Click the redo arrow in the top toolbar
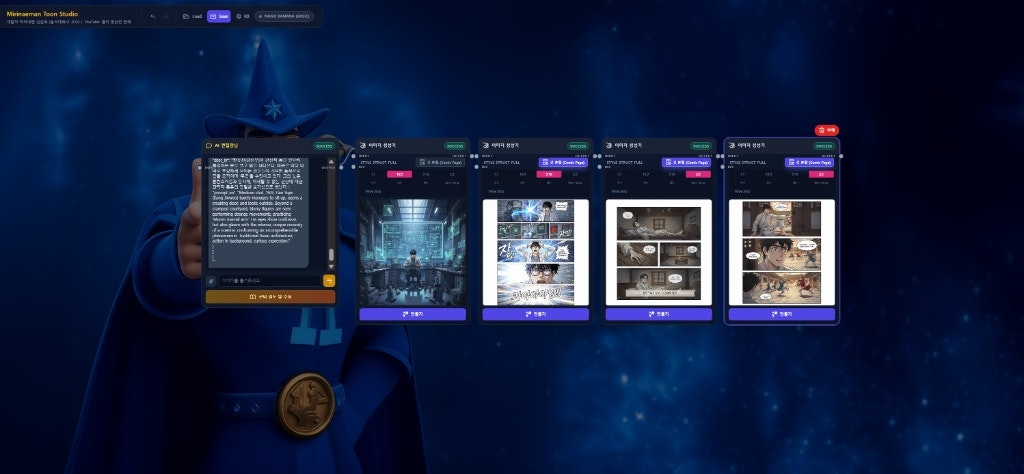Viewport: 1024px width, 474px height. [x=167, y=16]
